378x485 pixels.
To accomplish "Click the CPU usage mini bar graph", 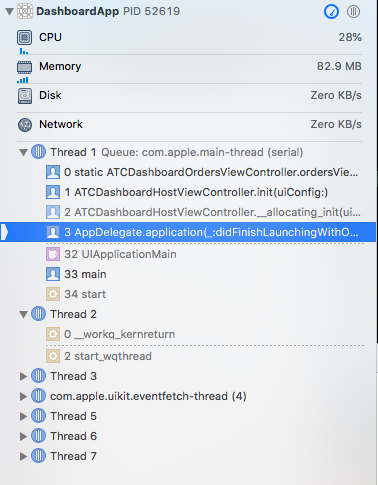I will pyautogui.click(x=23, y=51).
